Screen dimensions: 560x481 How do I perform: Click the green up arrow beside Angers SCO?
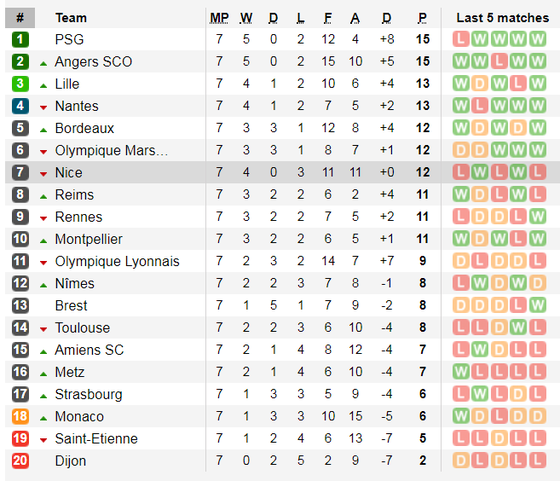click(44, 64)
